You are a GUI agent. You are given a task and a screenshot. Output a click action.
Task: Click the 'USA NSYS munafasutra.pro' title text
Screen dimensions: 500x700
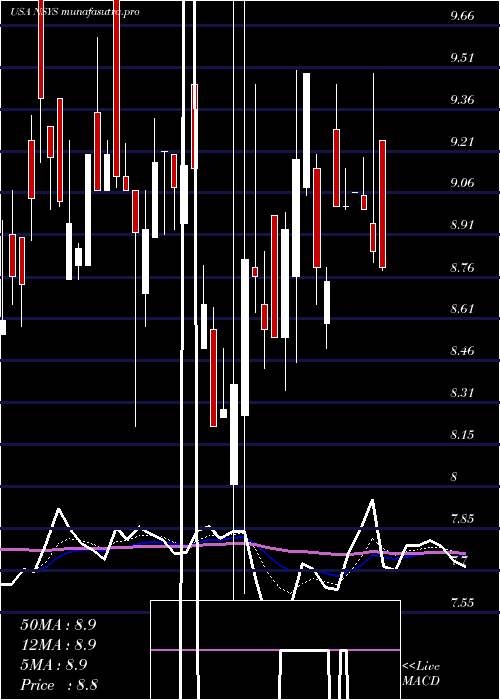[x=75, y=12]
